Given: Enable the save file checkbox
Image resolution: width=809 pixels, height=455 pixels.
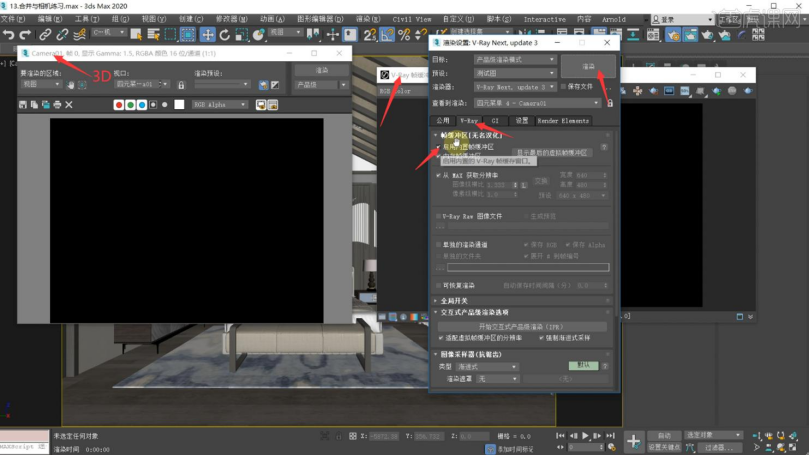Looking at the screenshot, I should [x=563, y=87].
